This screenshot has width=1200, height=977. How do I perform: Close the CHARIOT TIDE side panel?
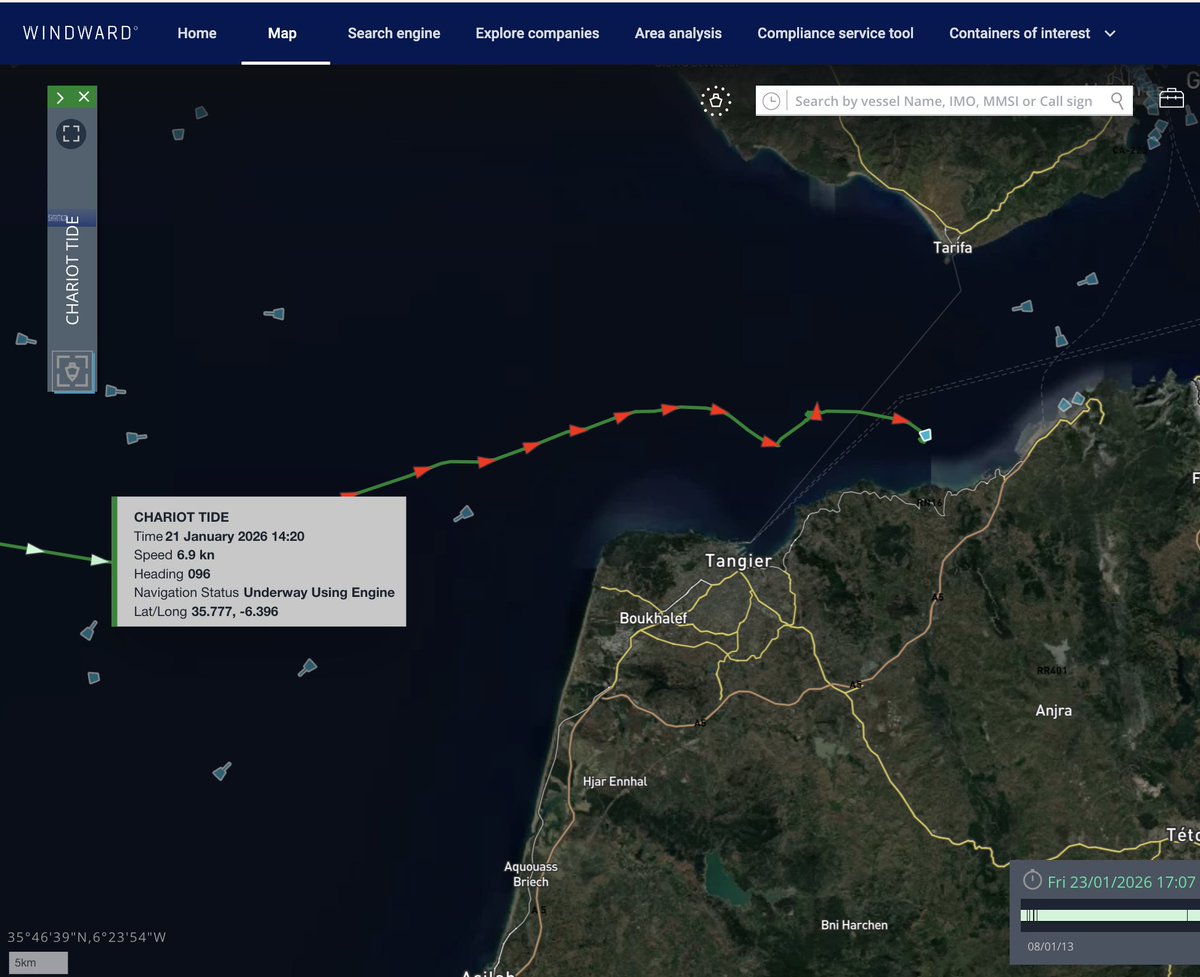[82, 97]
